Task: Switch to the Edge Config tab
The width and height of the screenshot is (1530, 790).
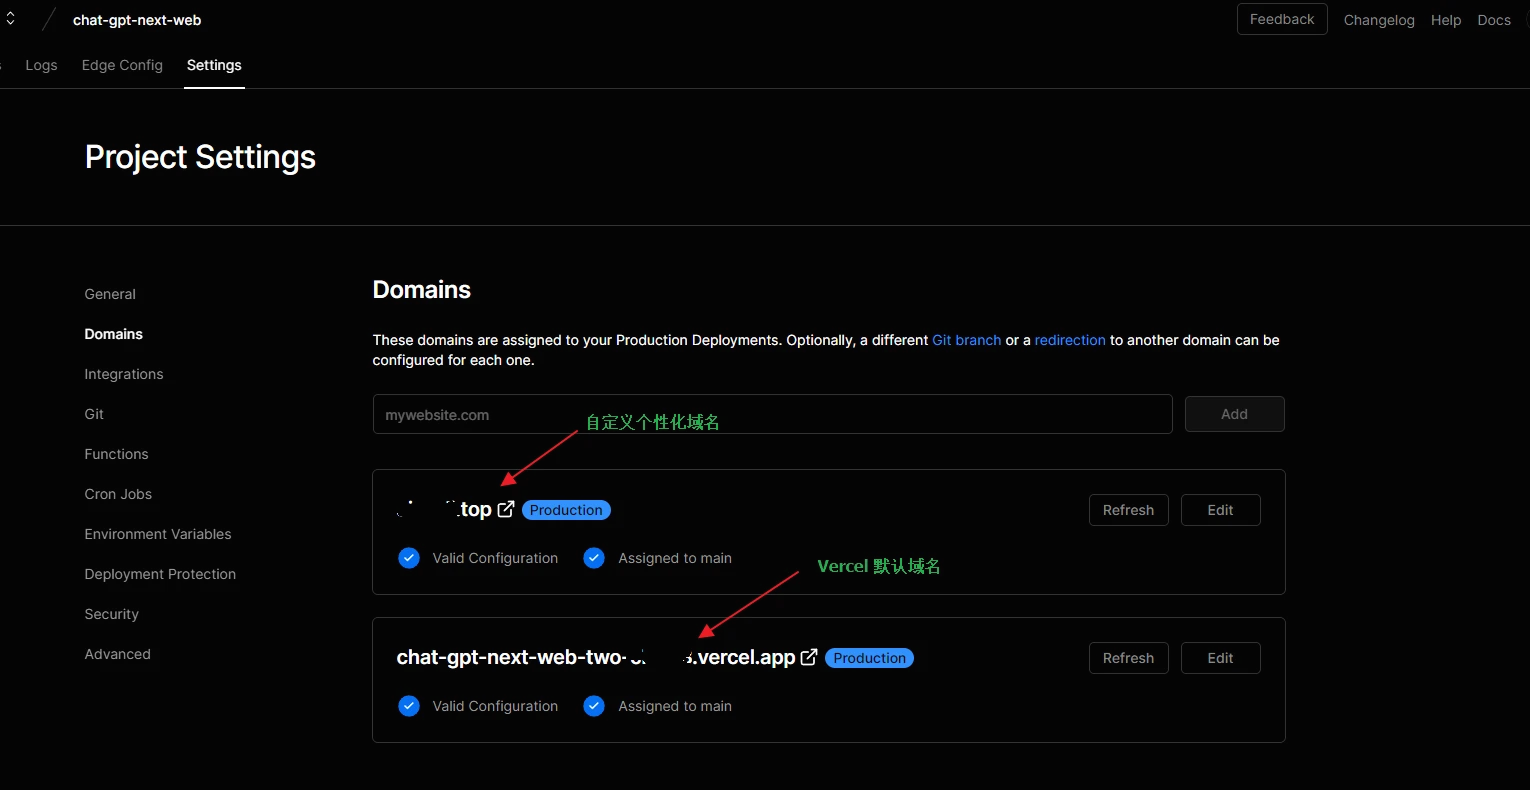Action: (x=122, y=65)
